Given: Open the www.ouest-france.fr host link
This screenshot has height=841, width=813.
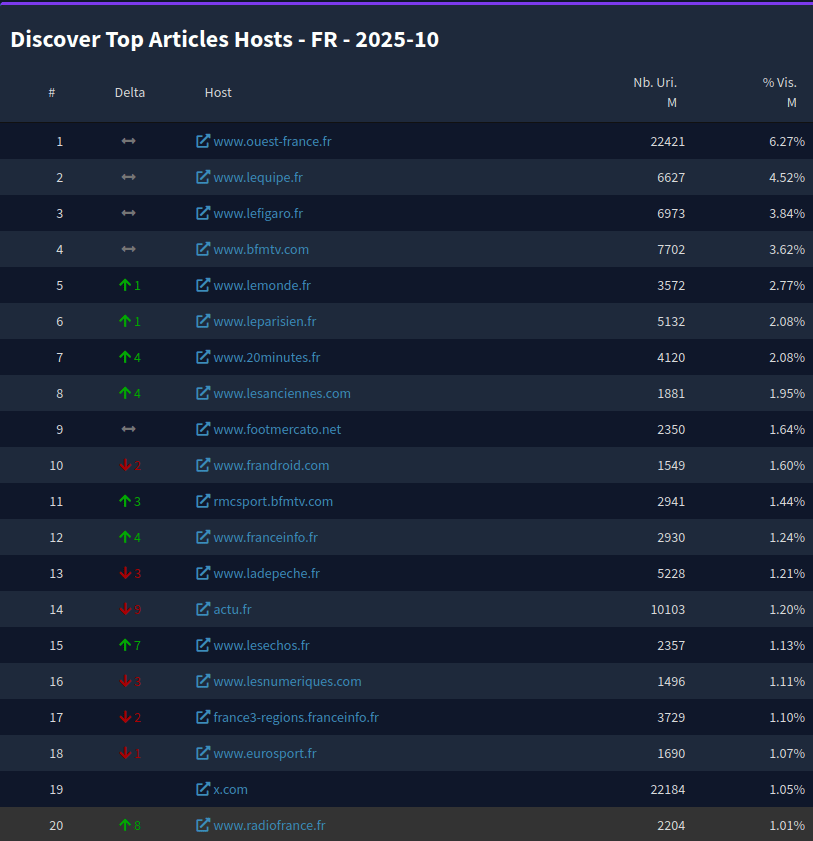Looking at the screenshot, I should pyautogui.click(x=272, y=142).
